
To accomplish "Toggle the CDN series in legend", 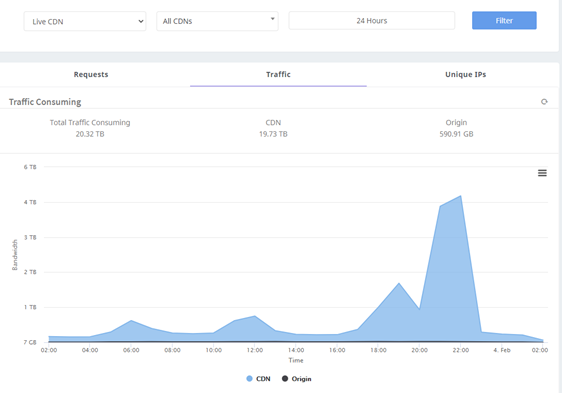I will point(258,379).
